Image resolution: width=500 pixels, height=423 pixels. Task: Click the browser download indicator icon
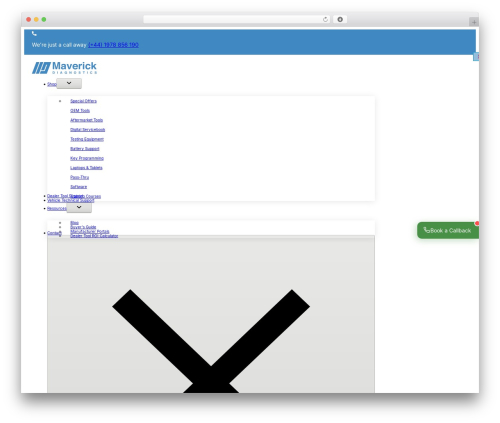click(x=340, y=19)
